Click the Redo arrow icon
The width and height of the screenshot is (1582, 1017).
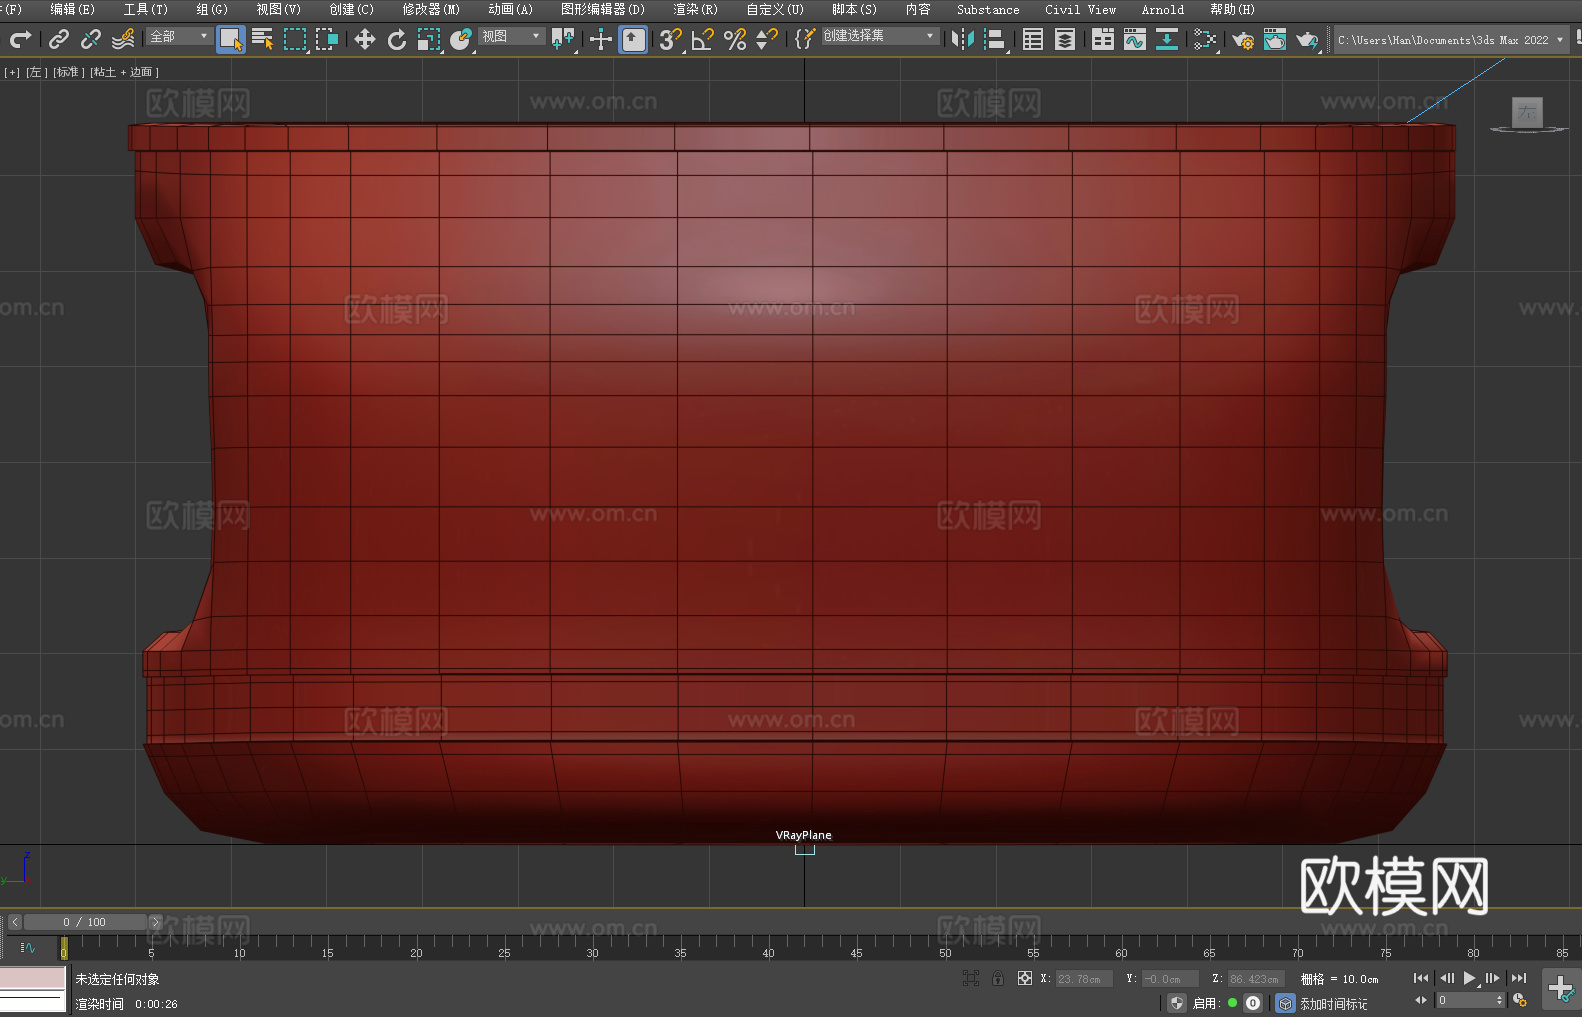click(x=20, y=39)
